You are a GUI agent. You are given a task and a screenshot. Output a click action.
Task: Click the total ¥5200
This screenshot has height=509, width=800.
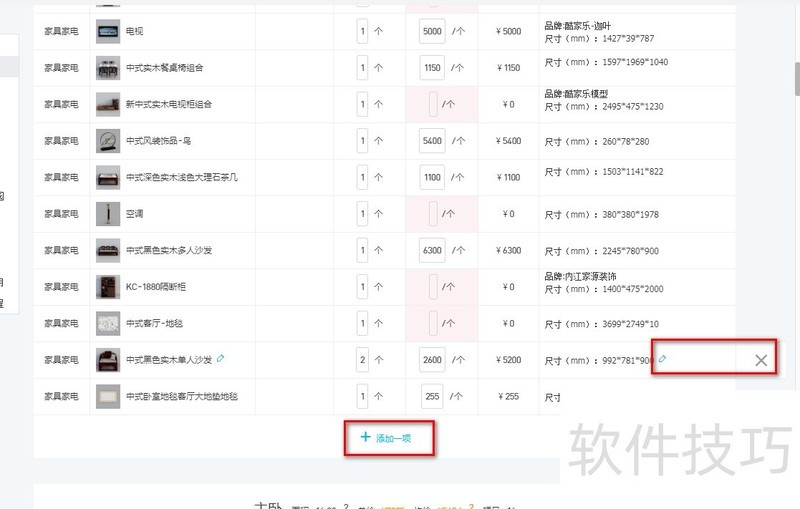coord(508,360)
